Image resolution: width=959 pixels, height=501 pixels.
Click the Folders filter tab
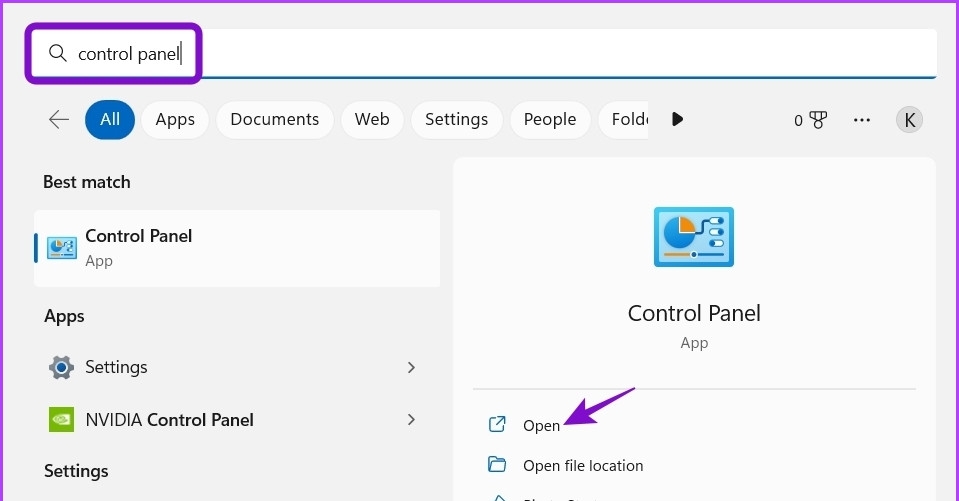click(x=623, y=119)
